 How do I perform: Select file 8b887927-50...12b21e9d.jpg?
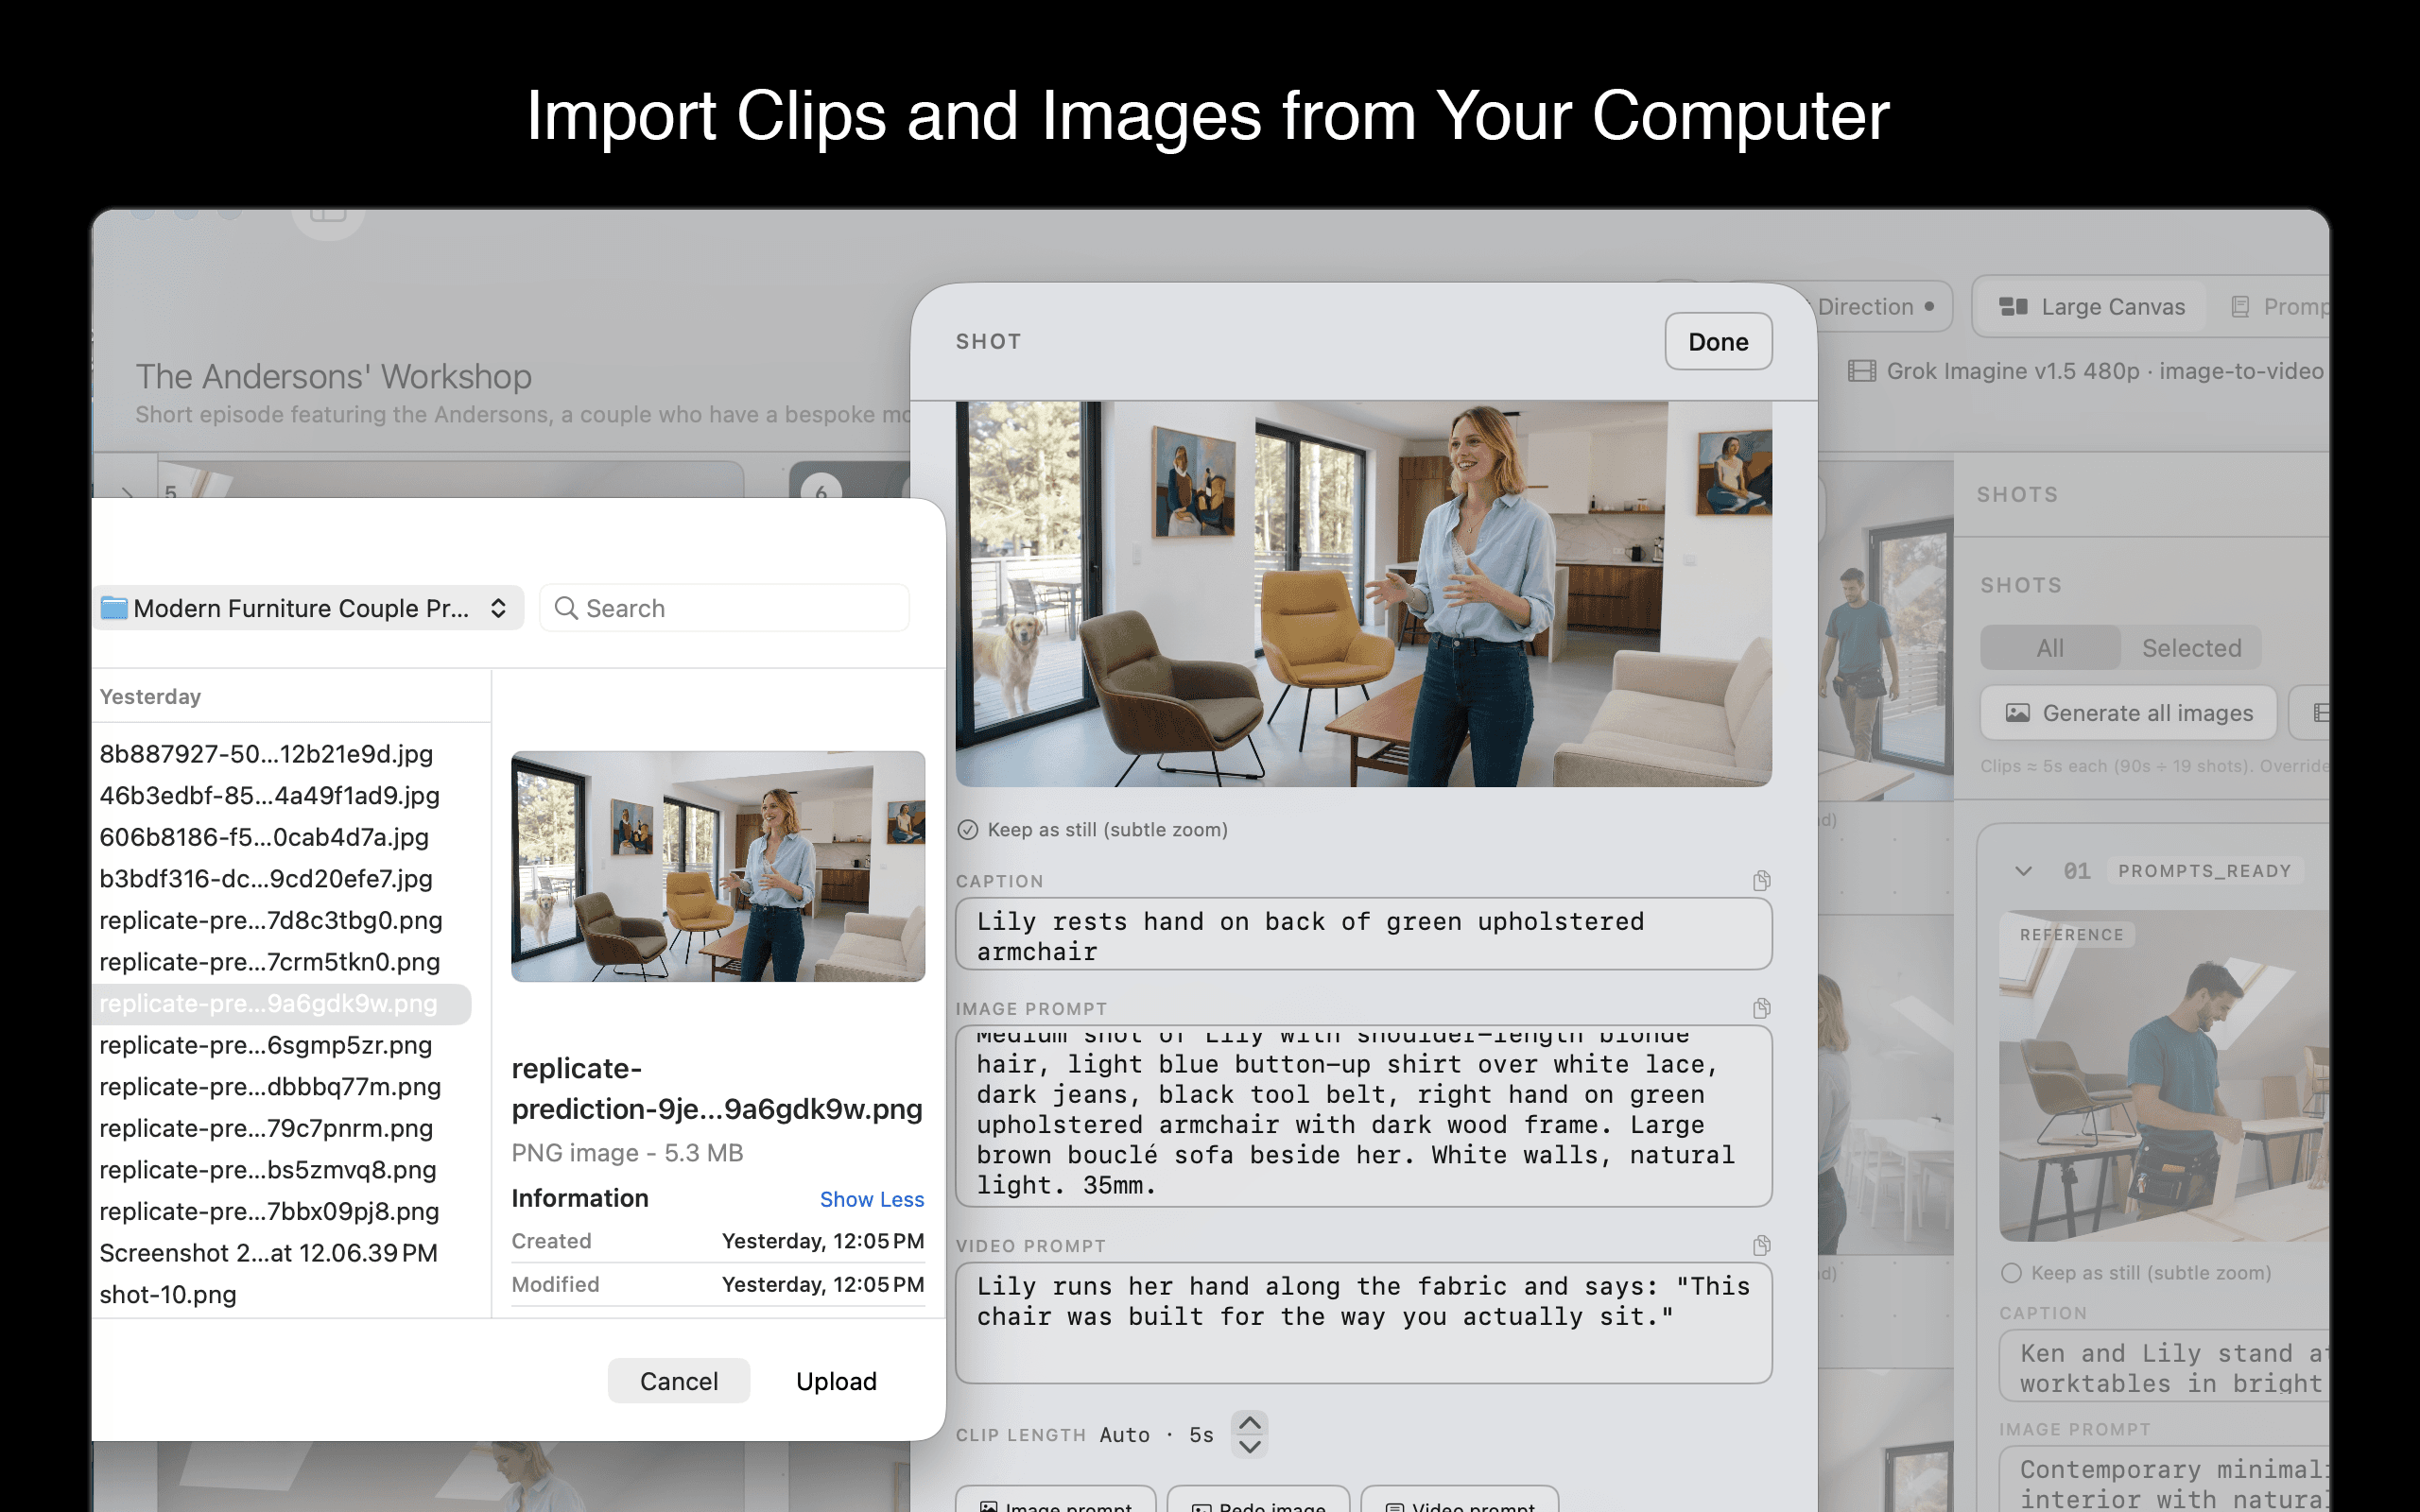click(266, 754)
